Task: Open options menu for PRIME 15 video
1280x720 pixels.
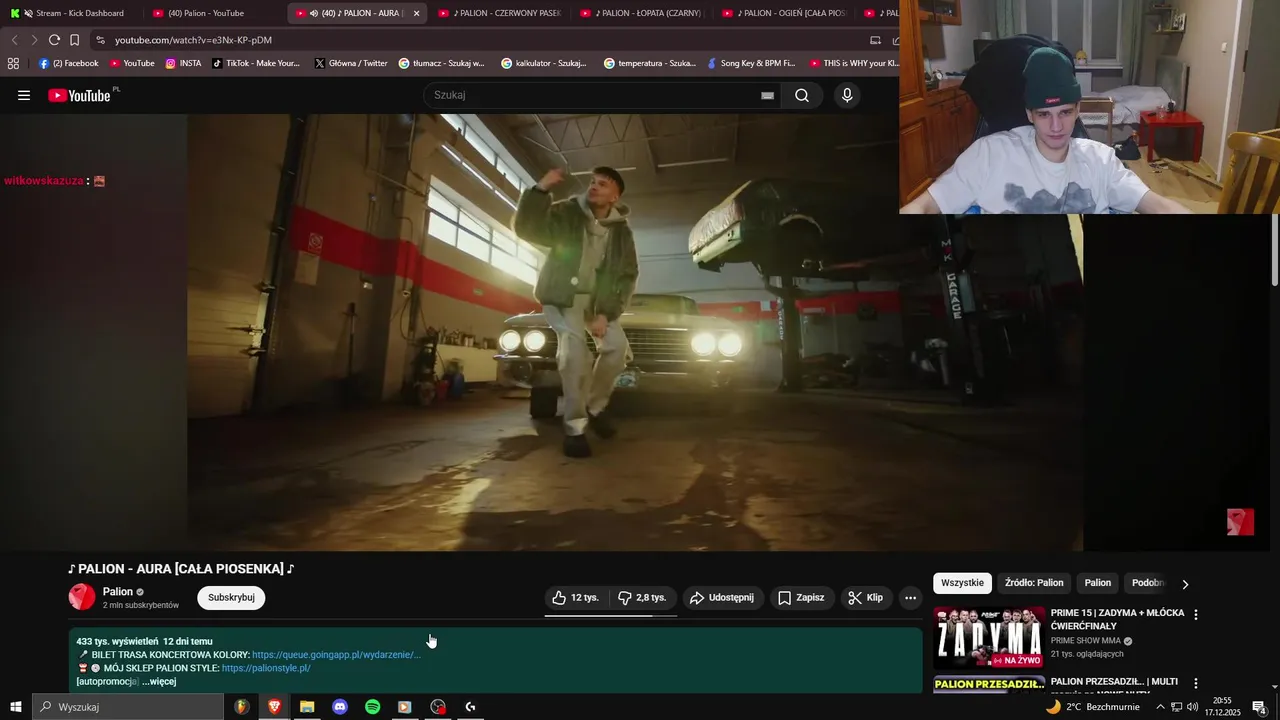Action: [x=1195, y=615]
